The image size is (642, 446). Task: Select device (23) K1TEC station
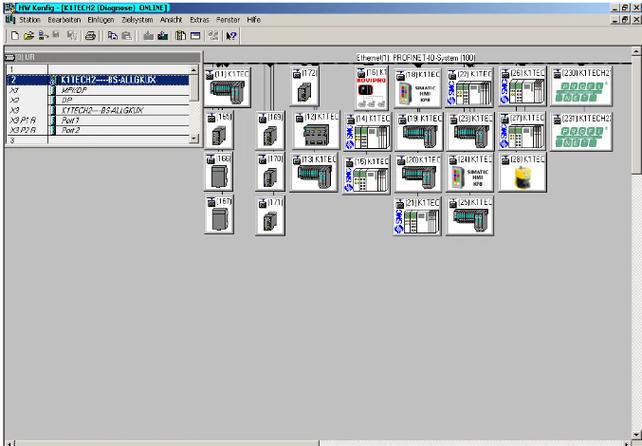click(470, 132)
